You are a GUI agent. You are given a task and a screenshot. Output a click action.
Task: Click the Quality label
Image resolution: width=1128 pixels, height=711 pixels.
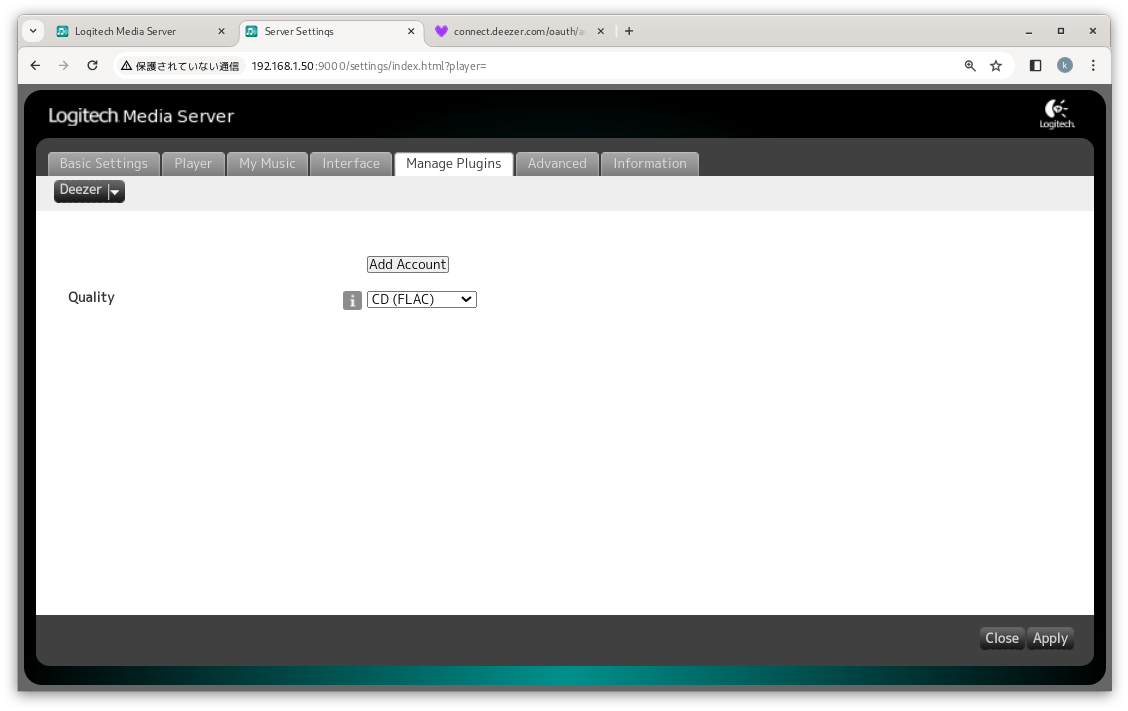(91, 297)
